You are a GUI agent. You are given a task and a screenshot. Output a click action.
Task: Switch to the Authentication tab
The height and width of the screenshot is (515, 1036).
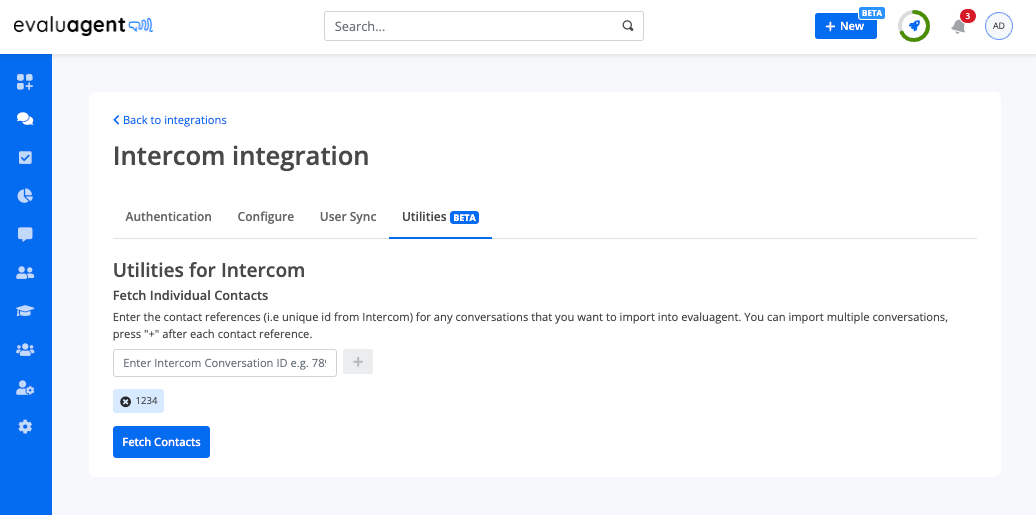[168, 217]
